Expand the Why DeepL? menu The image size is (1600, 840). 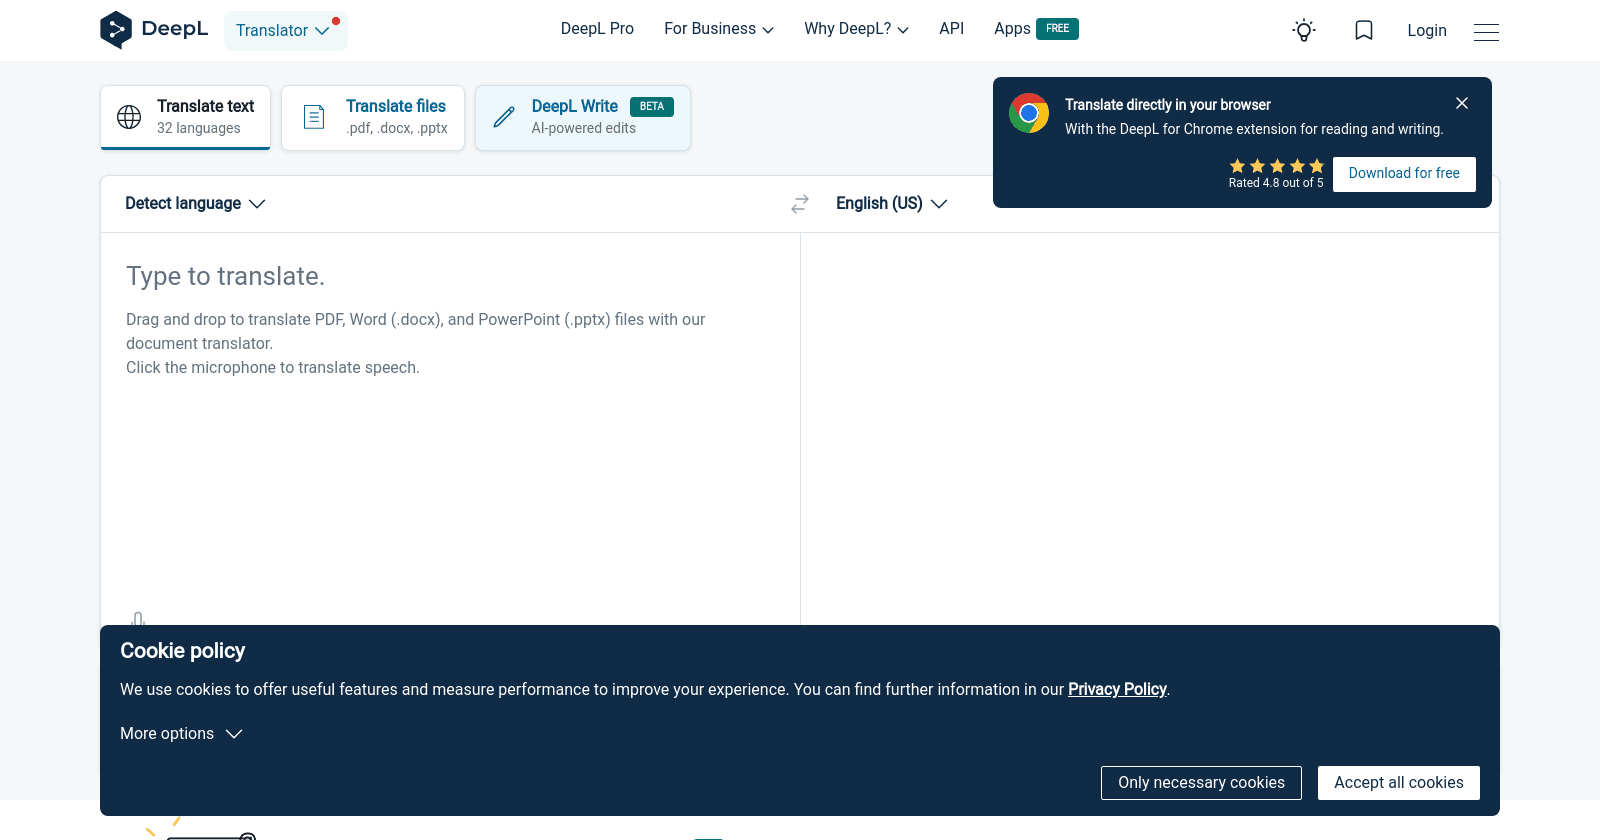[x=857, y=29]
